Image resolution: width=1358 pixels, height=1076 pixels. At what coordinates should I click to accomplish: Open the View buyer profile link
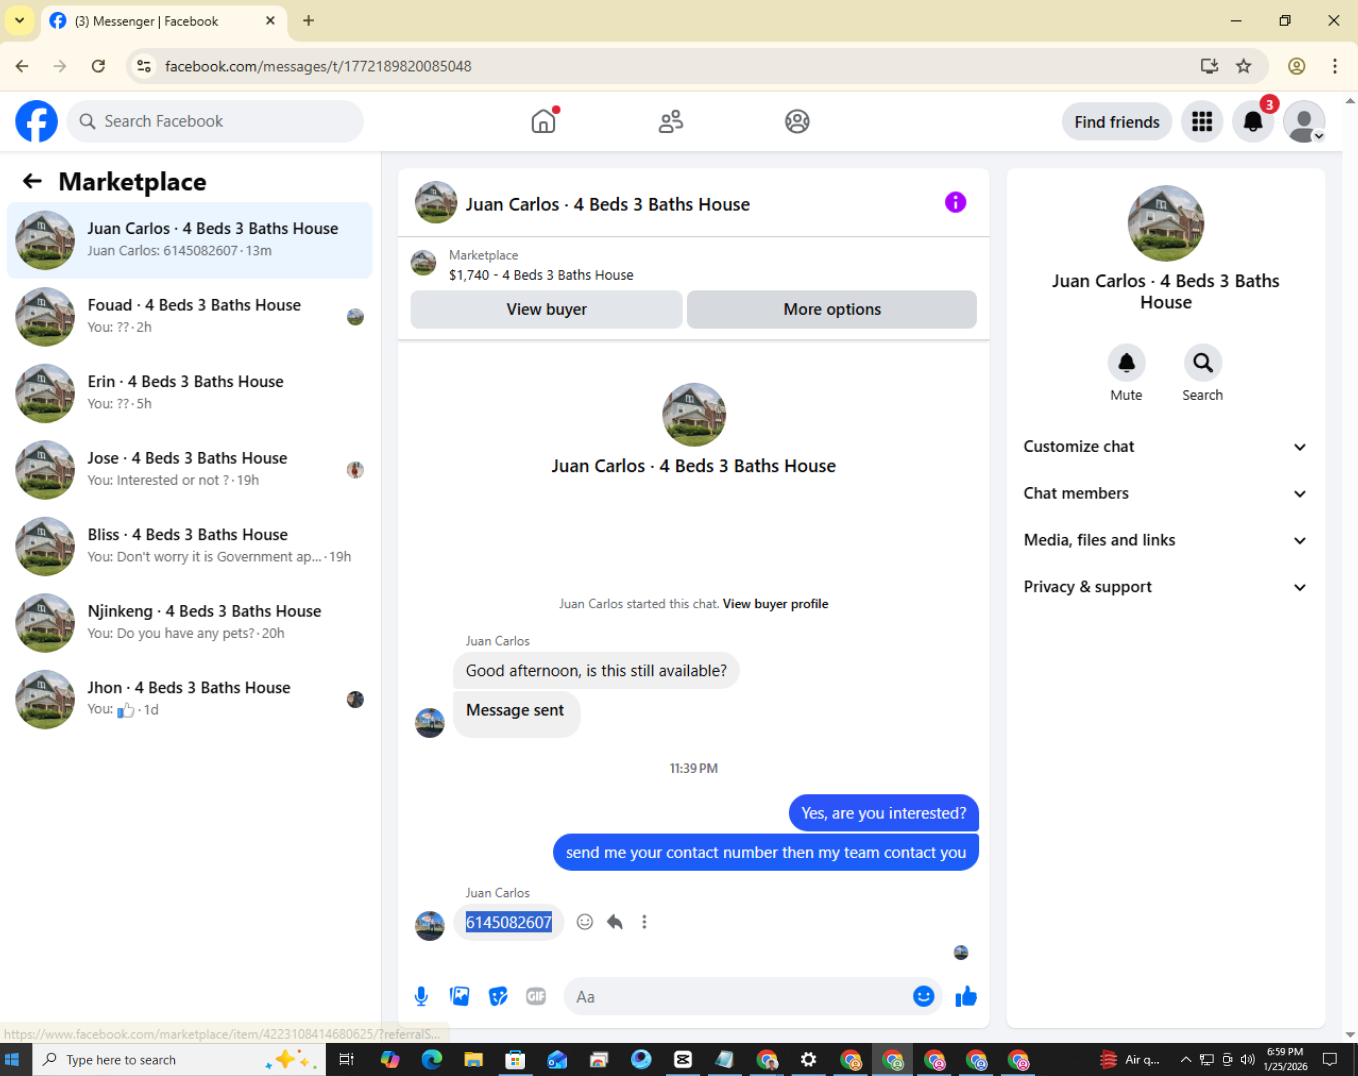pyautogui.click(x=775, y=604)
